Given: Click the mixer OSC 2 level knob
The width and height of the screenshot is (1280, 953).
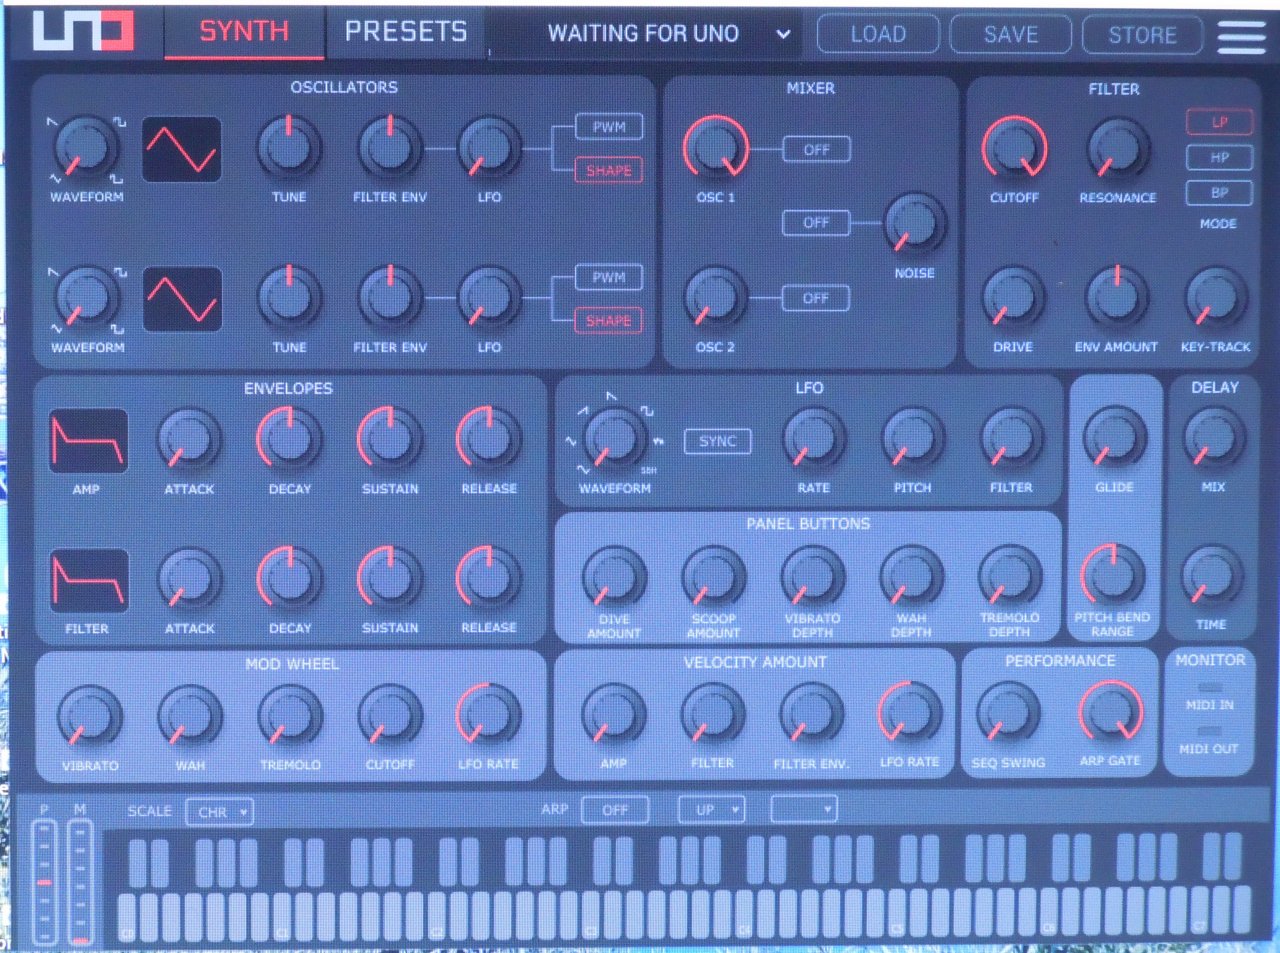Looking at the screenshot, I should point(715,297).
